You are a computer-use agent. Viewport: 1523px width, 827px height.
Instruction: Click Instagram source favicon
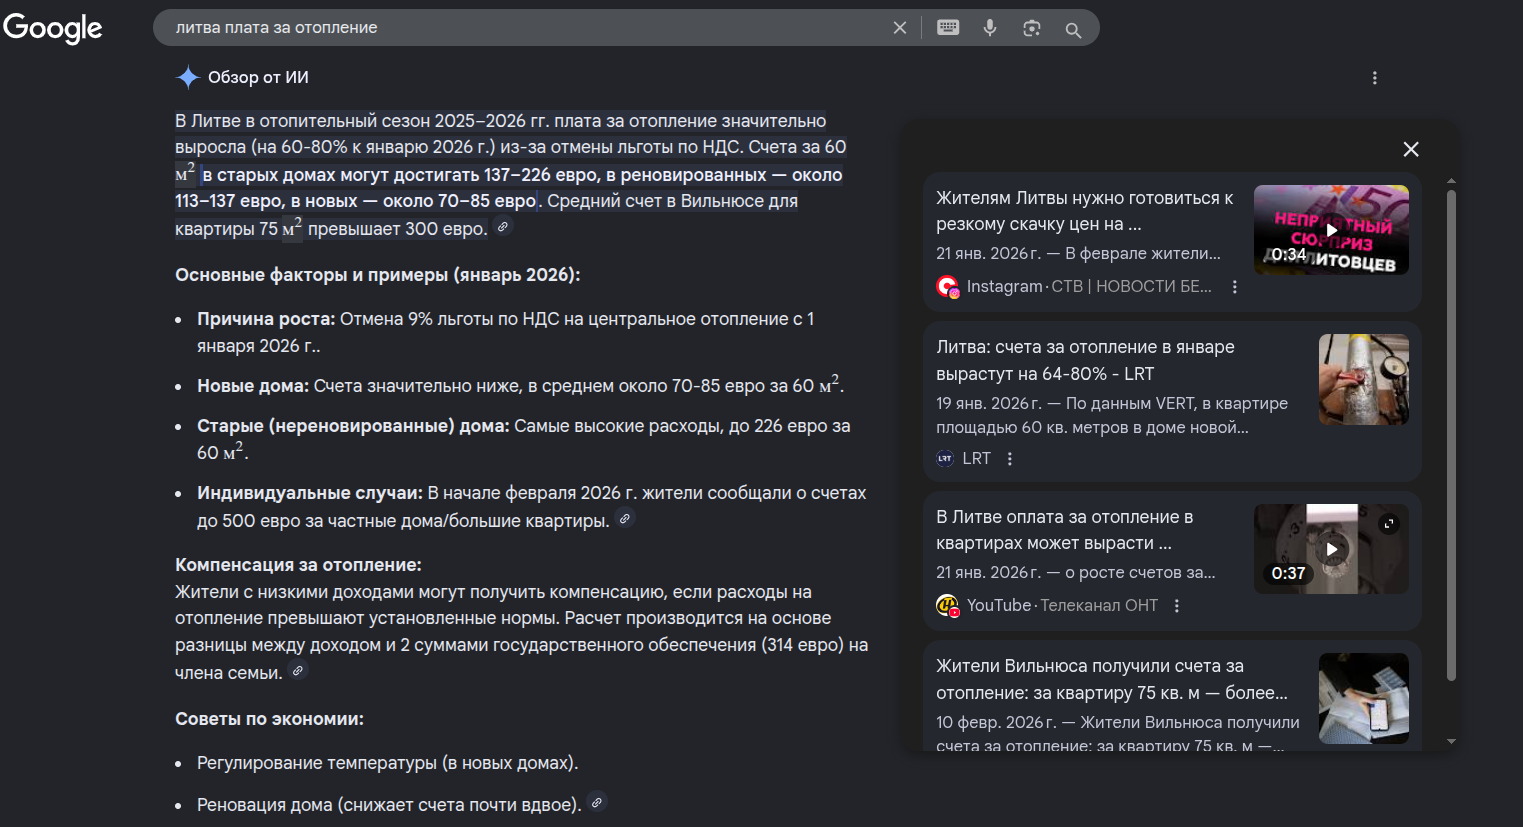tap(947, 287)
